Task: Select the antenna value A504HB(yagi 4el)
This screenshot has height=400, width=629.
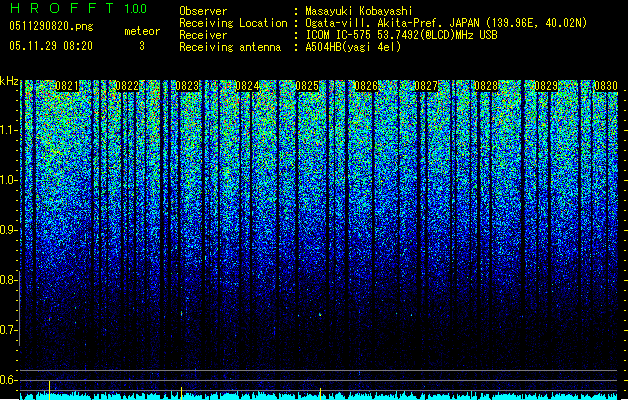Action: point(353,47)
